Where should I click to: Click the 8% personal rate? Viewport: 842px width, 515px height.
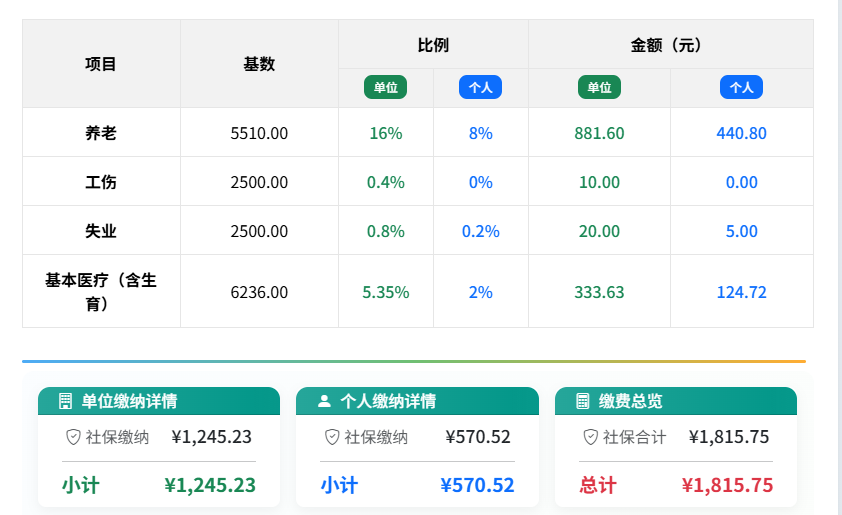click(481, 133)
